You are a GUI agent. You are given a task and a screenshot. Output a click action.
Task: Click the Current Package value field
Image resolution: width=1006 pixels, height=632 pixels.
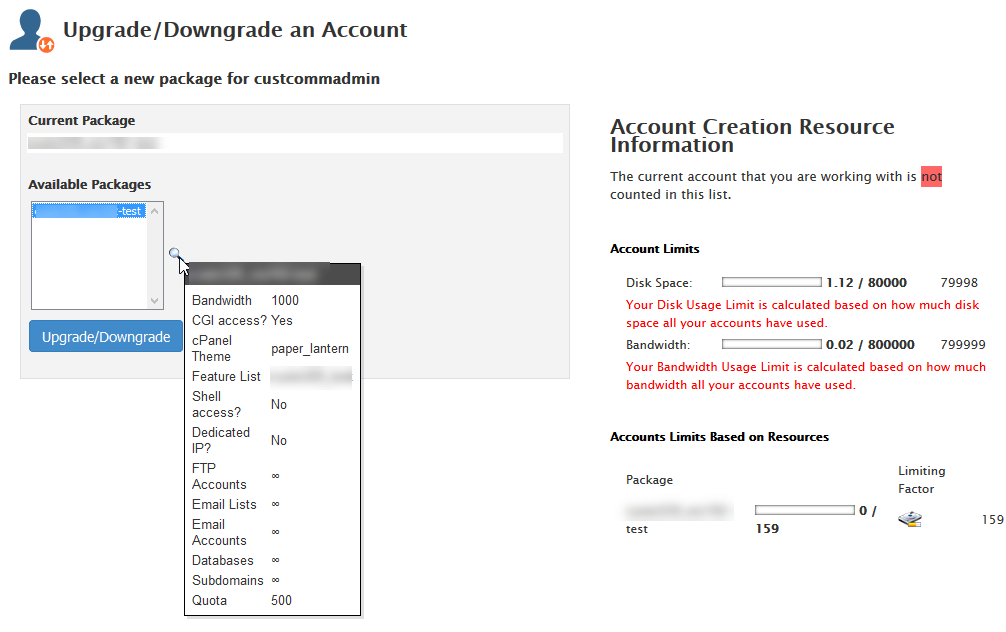point(295,143)
